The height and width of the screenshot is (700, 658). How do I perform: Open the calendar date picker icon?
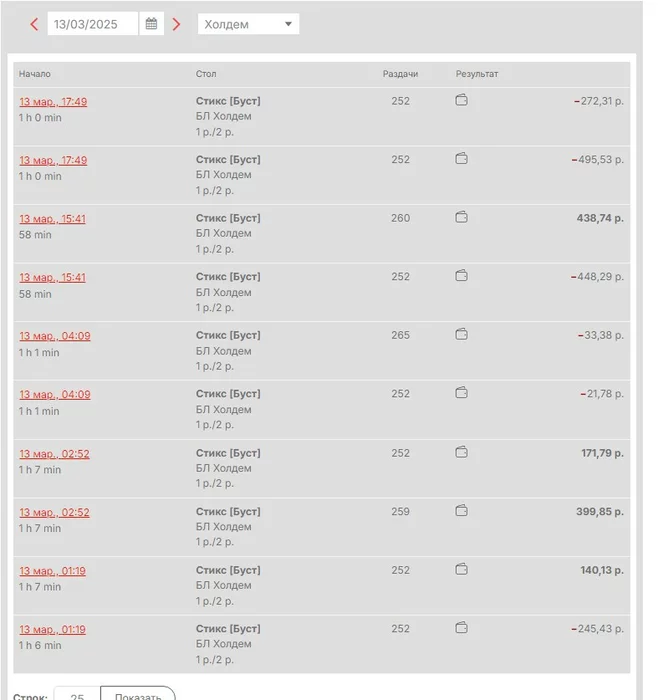point(151,24)
